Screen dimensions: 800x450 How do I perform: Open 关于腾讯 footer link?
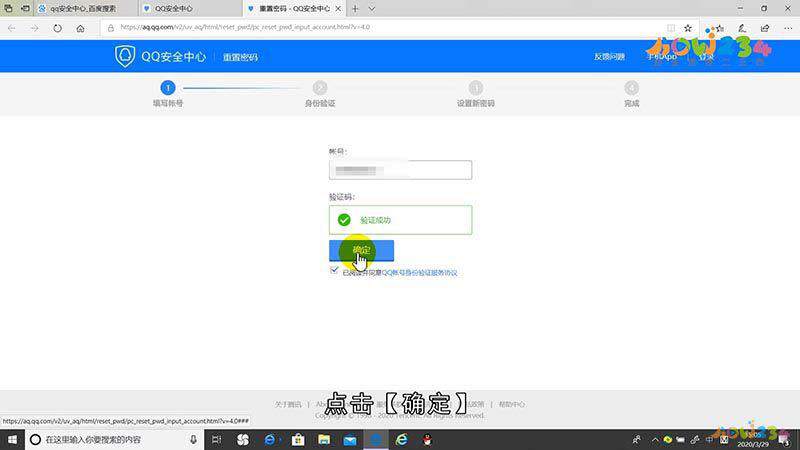tap(288, 404)
